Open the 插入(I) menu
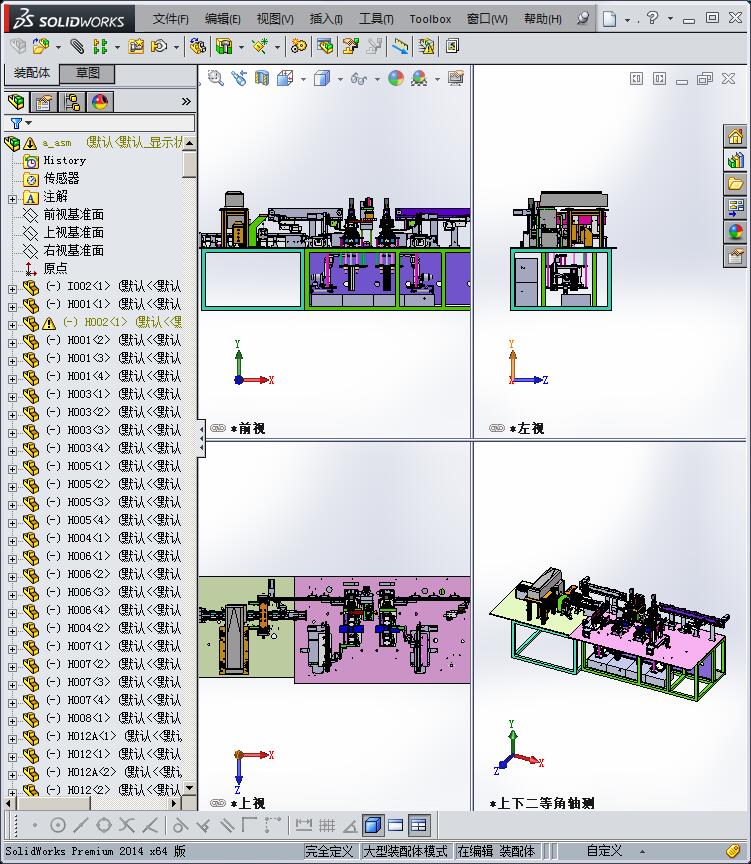751x864 pixels. coord(326,19)
